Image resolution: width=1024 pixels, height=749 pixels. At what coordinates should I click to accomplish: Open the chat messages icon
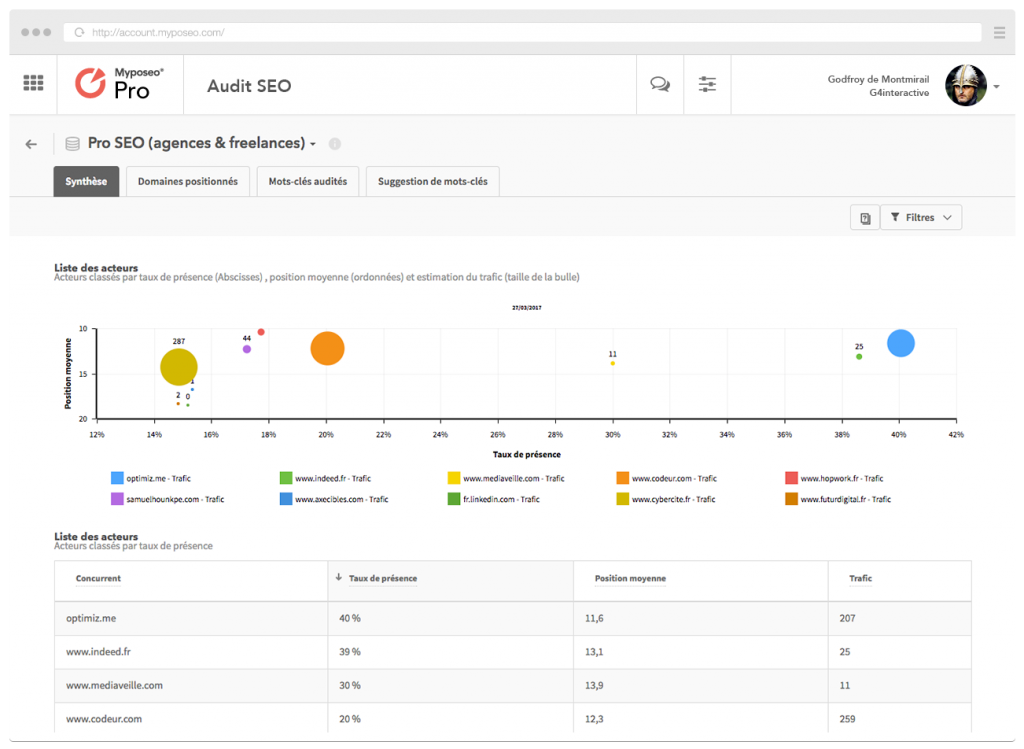coord(660,84)
